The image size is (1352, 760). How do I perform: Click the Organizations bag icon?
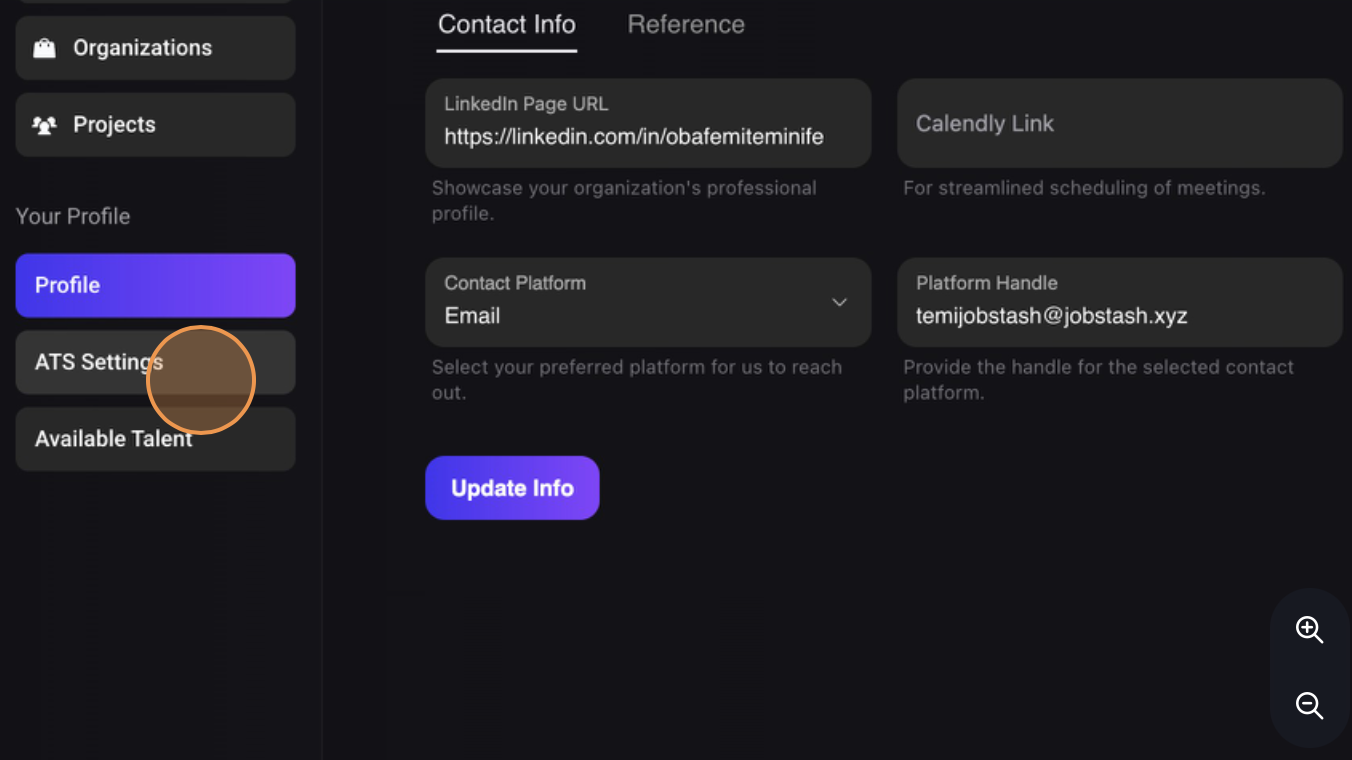pos(44,48)
